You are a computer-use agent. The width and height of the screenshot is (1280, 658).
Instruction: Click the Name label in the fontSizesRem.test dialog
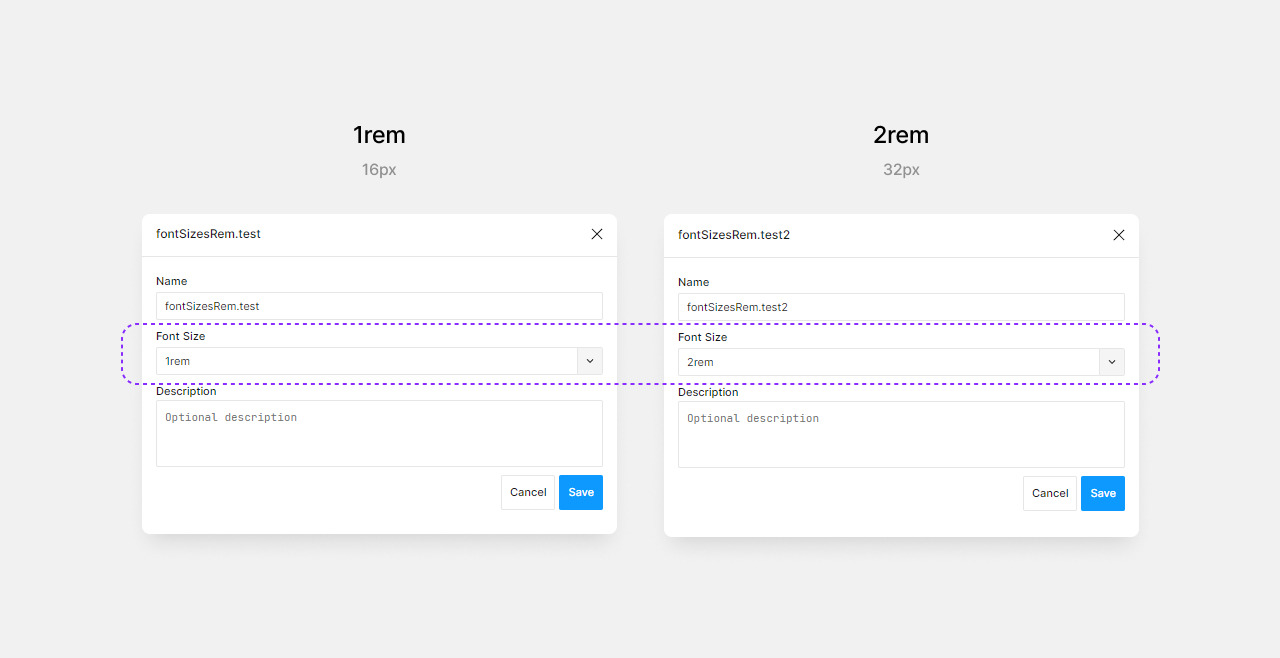tap(171, 281)
